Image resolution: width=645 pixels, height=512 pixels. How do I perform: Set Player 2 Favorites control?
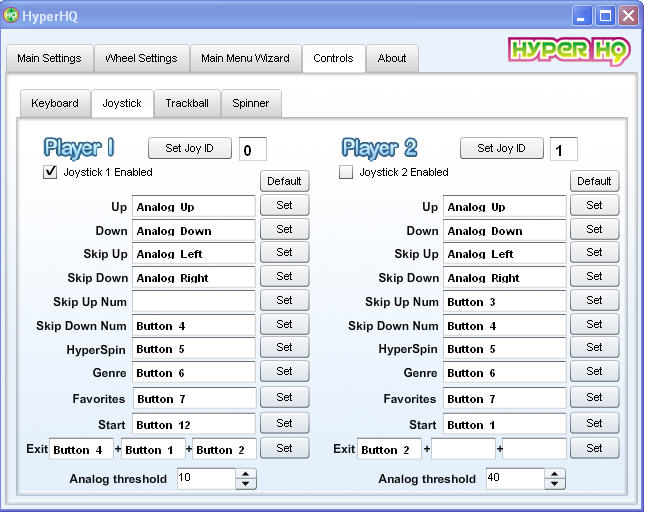click(x=594, y=397)
